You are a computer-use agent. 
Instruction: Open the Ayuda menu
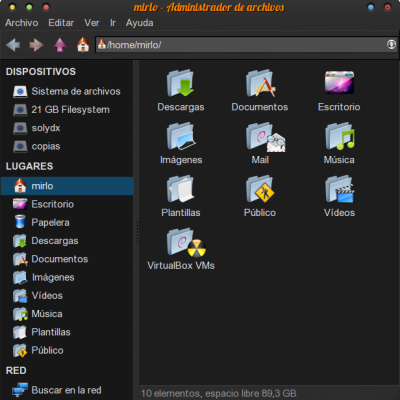click(x=140, y=23)
